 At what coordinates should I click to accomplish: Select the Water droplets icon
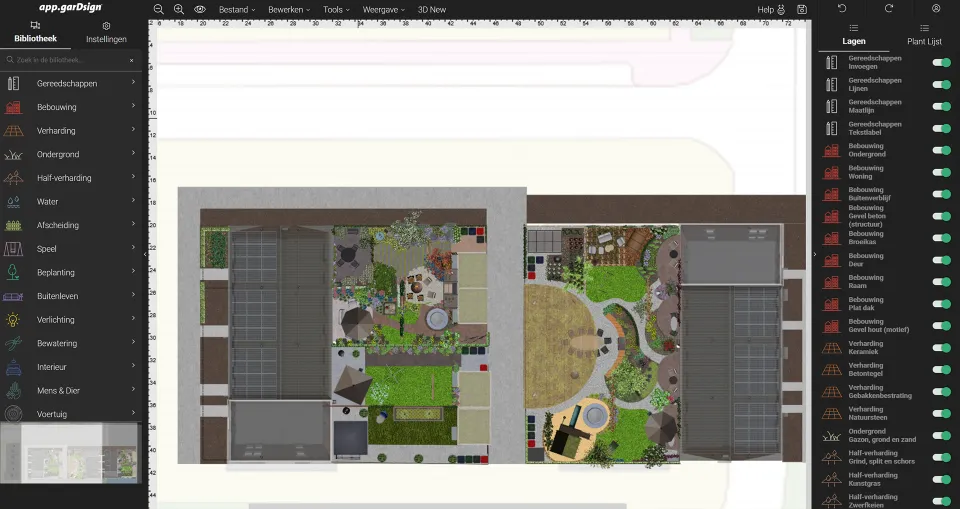tap(13, 202)
